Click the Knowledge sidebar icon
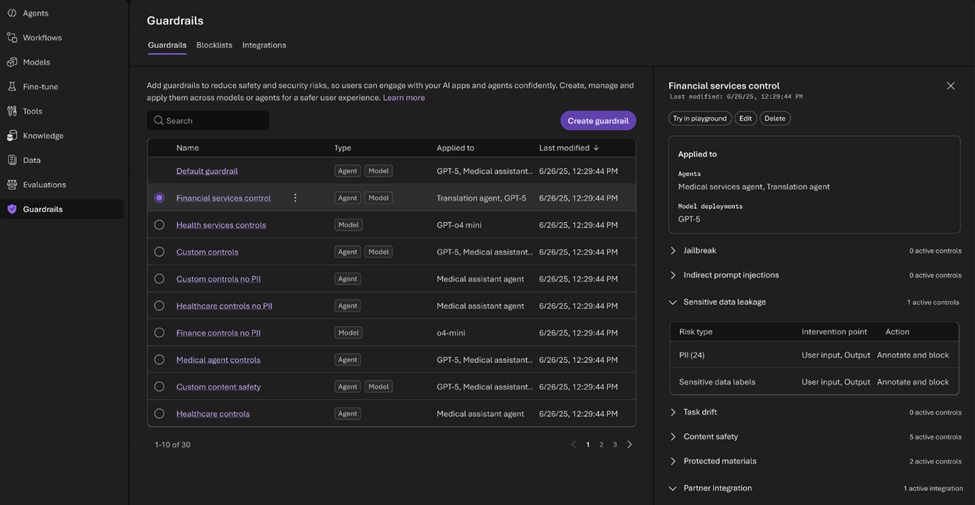 12,136
